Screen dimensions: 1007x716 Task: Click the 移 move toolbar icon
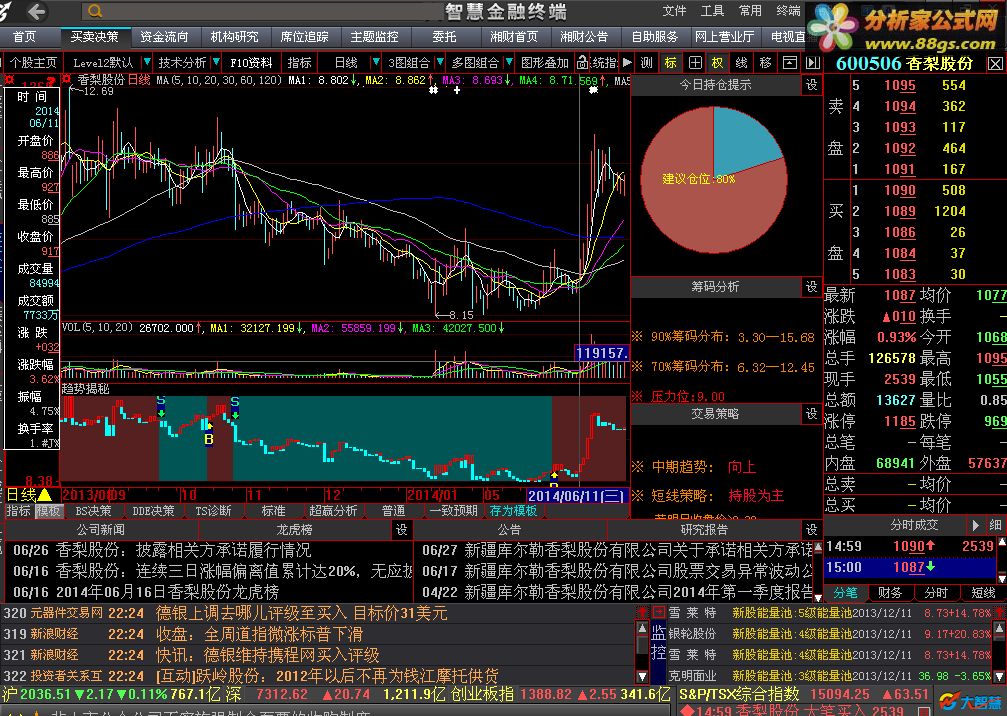point(765,62)
